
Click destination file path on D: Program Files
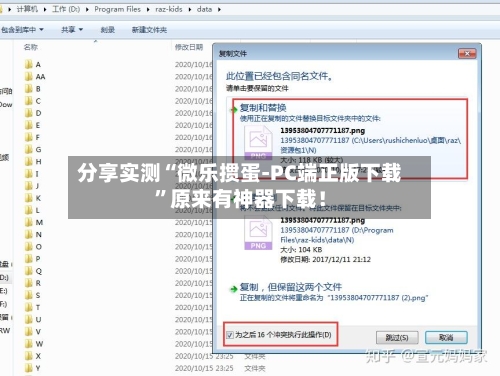click(337, 235)
